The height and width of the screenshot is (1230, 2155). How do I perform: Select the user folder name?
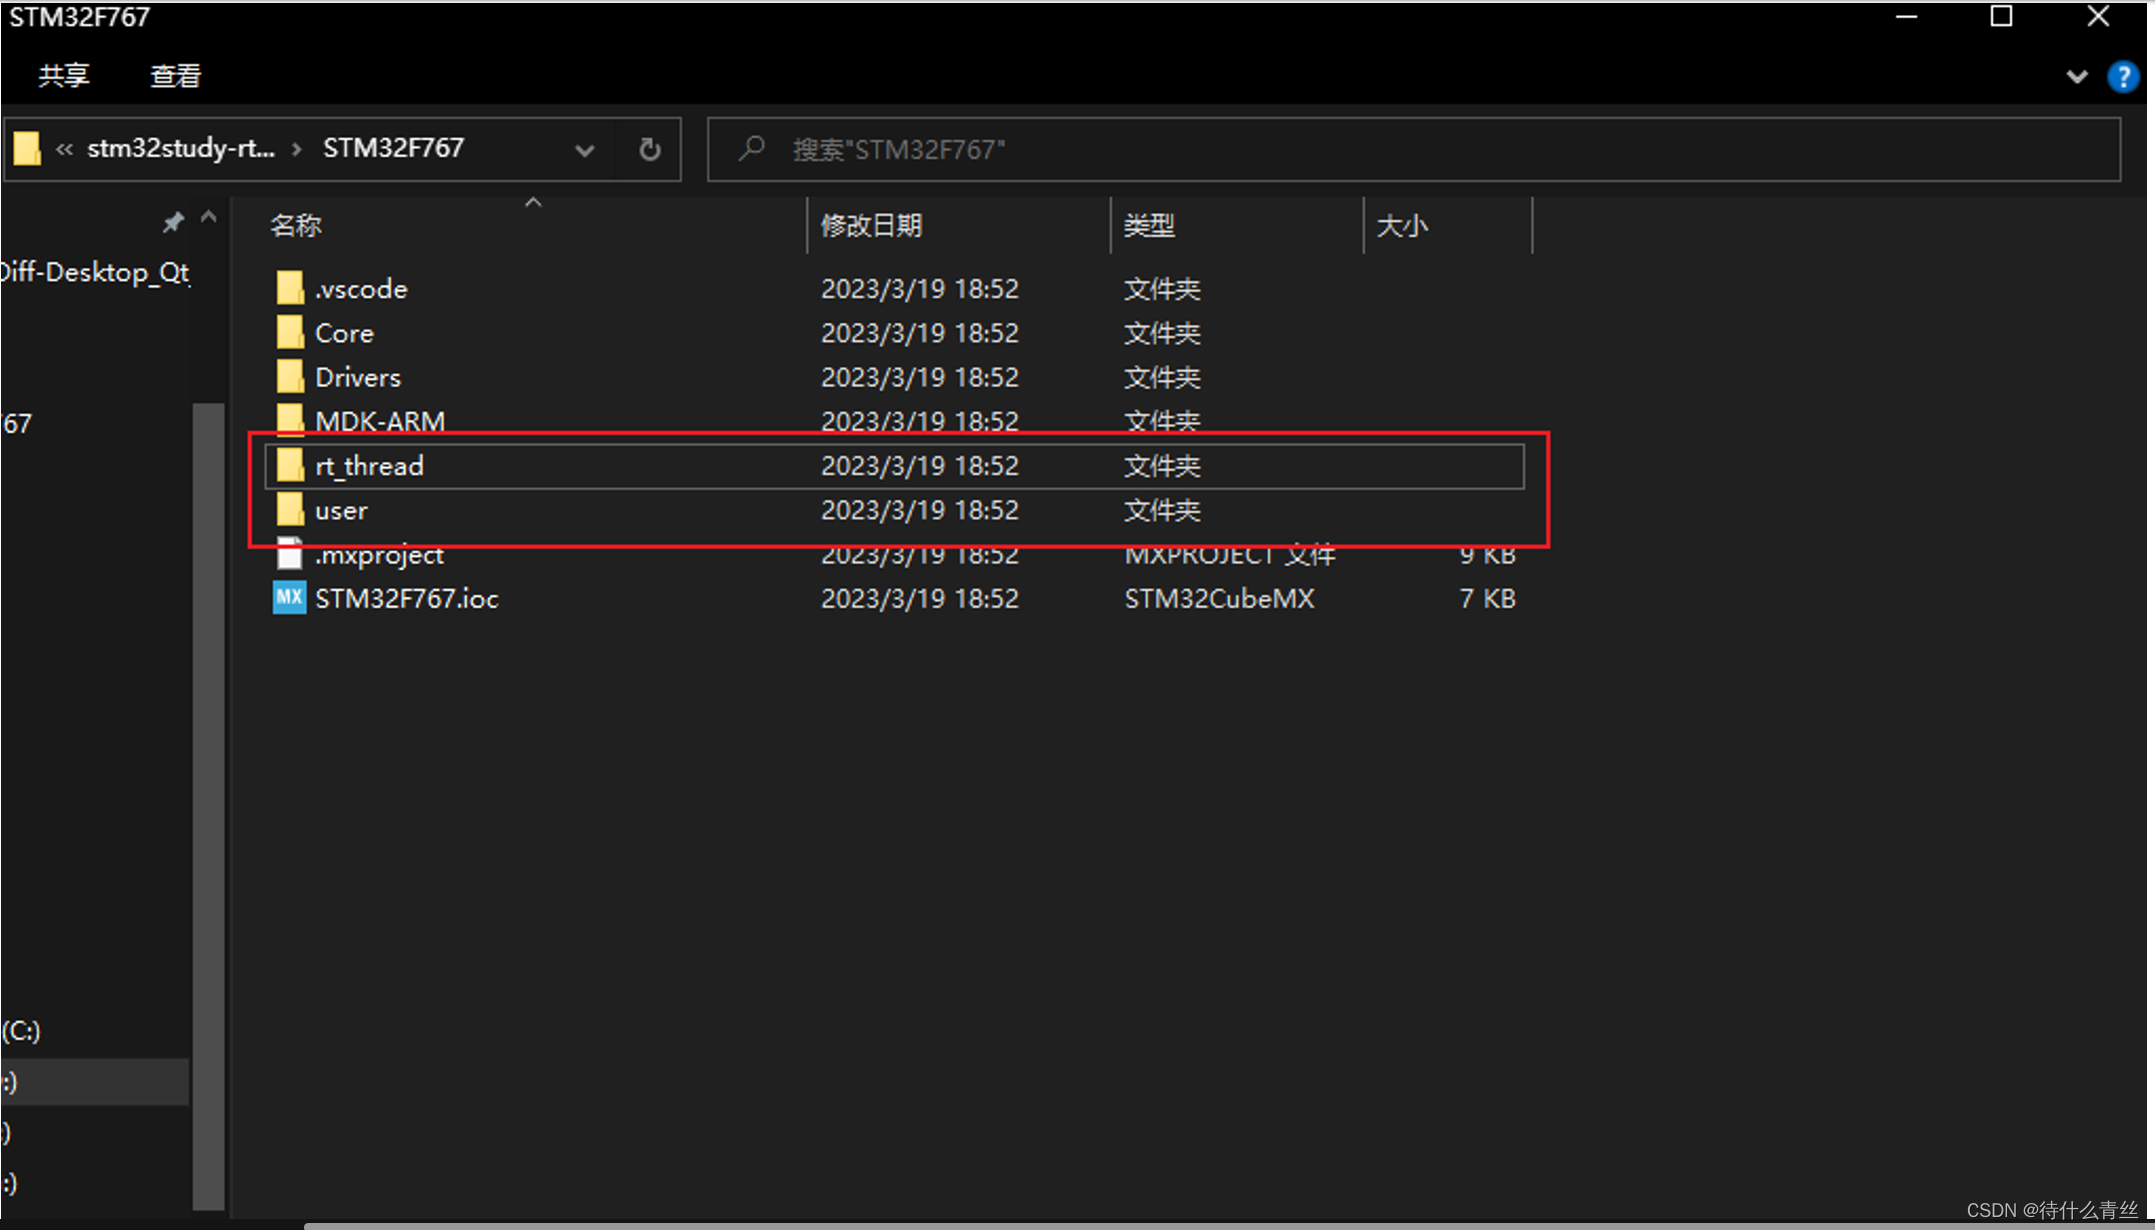[341, 510]
